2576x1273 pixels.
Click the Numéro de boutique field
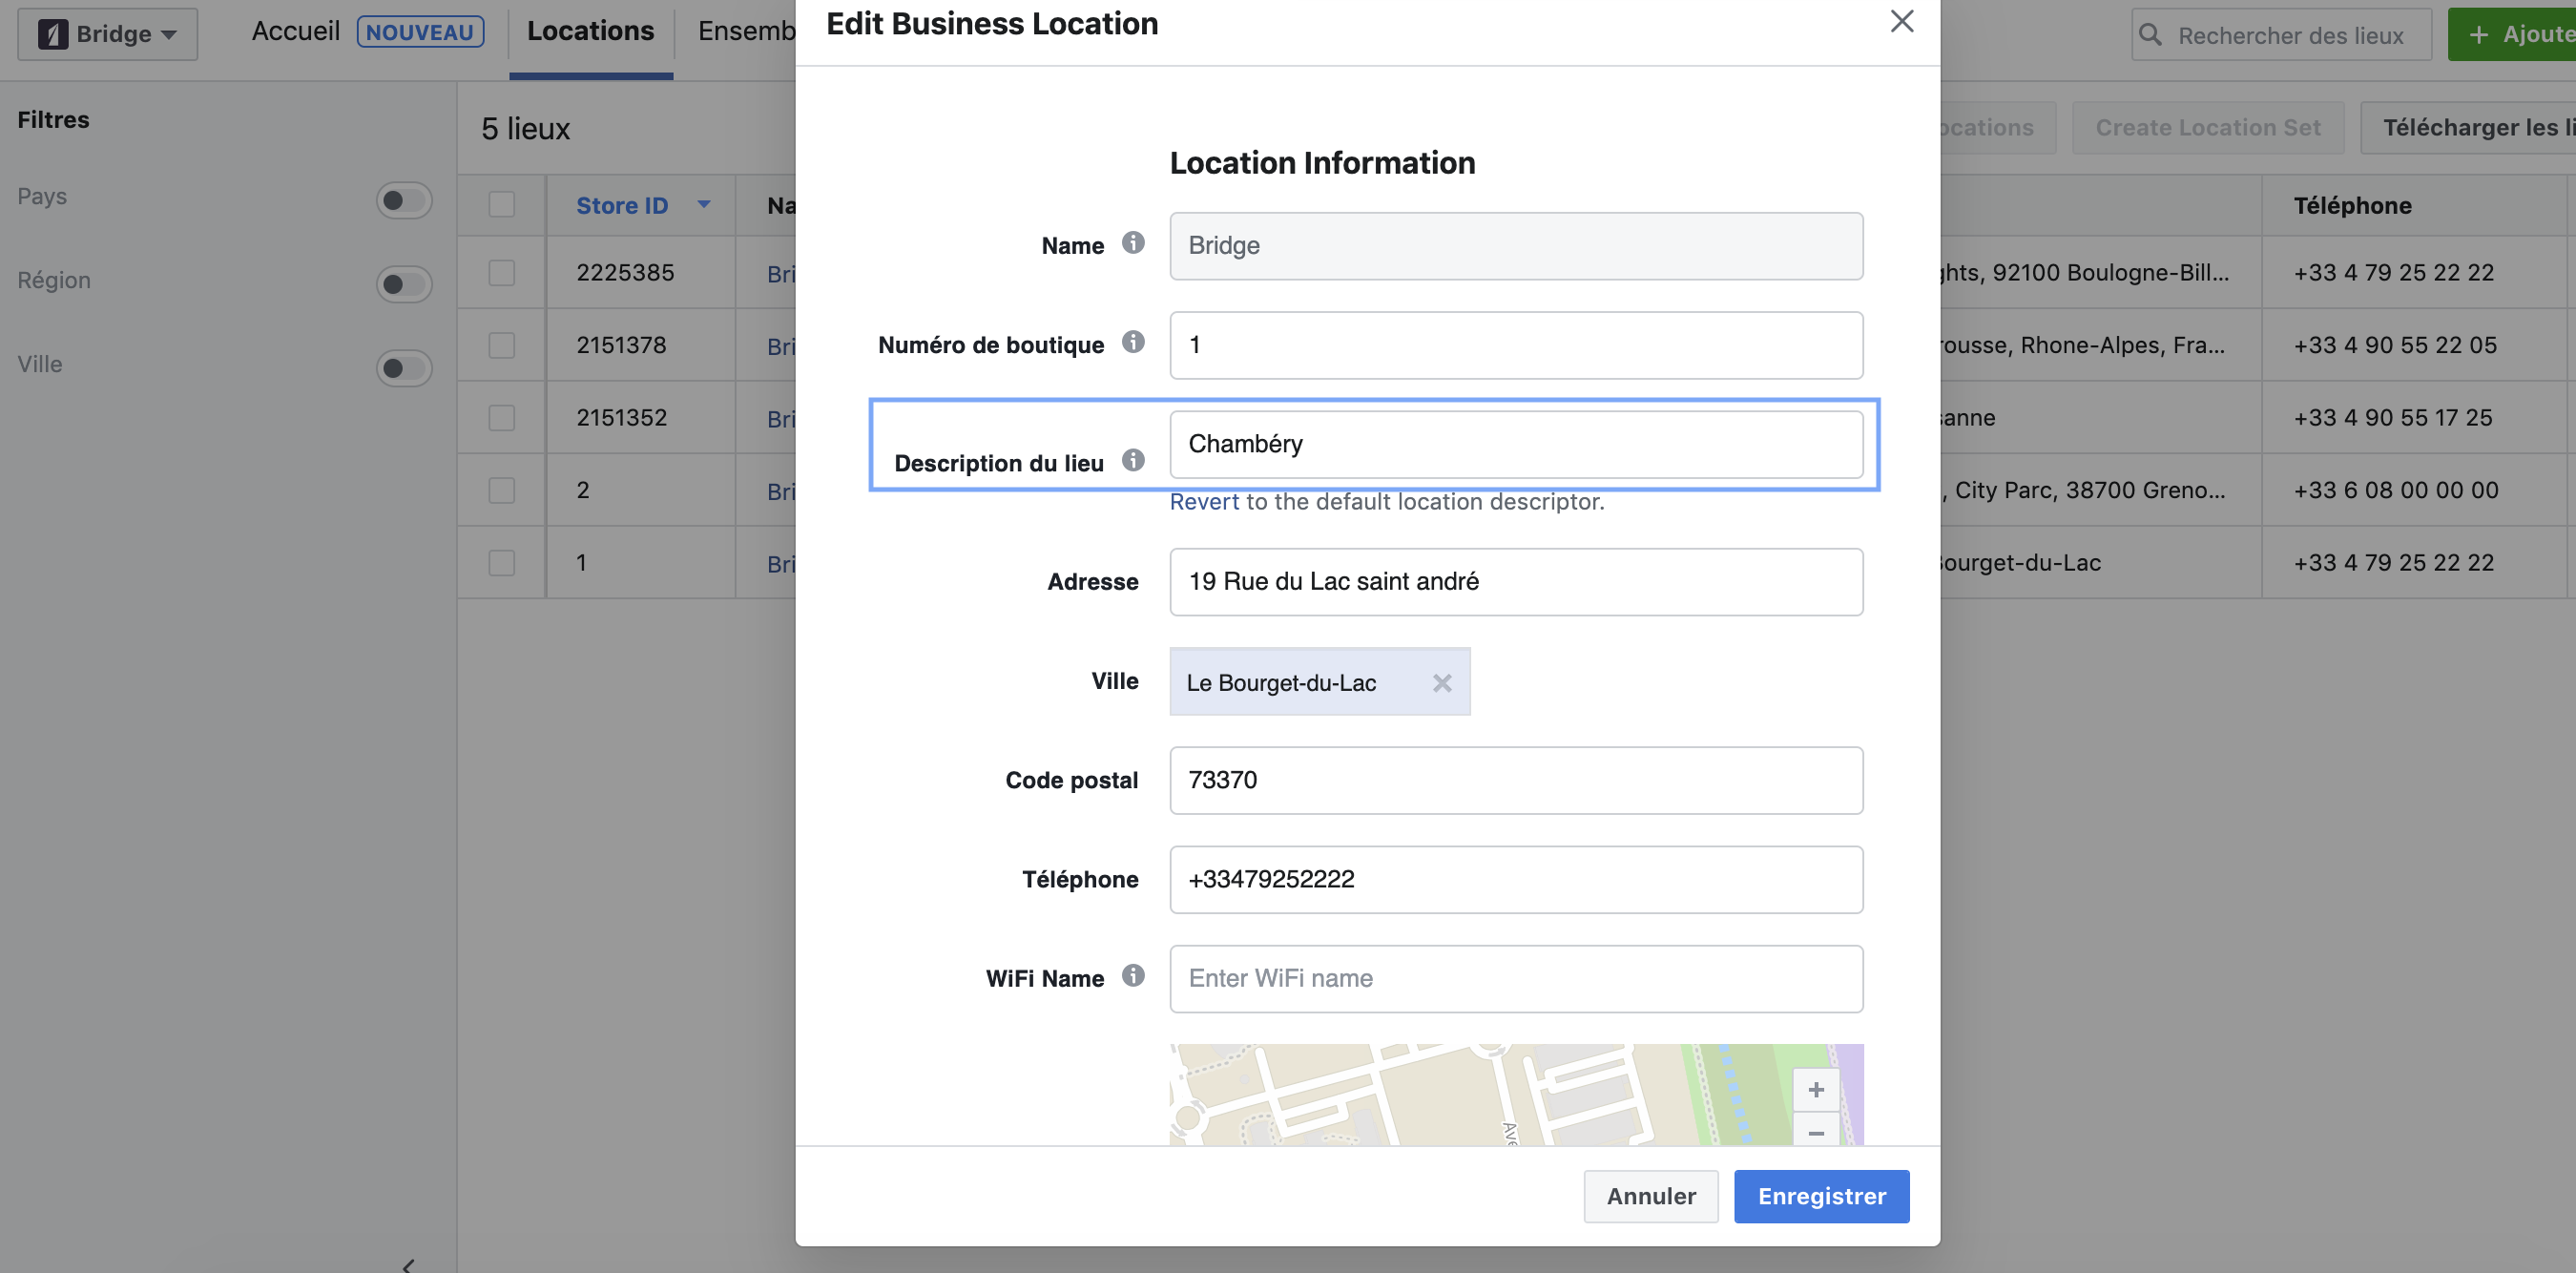(x=1516, y=345)
